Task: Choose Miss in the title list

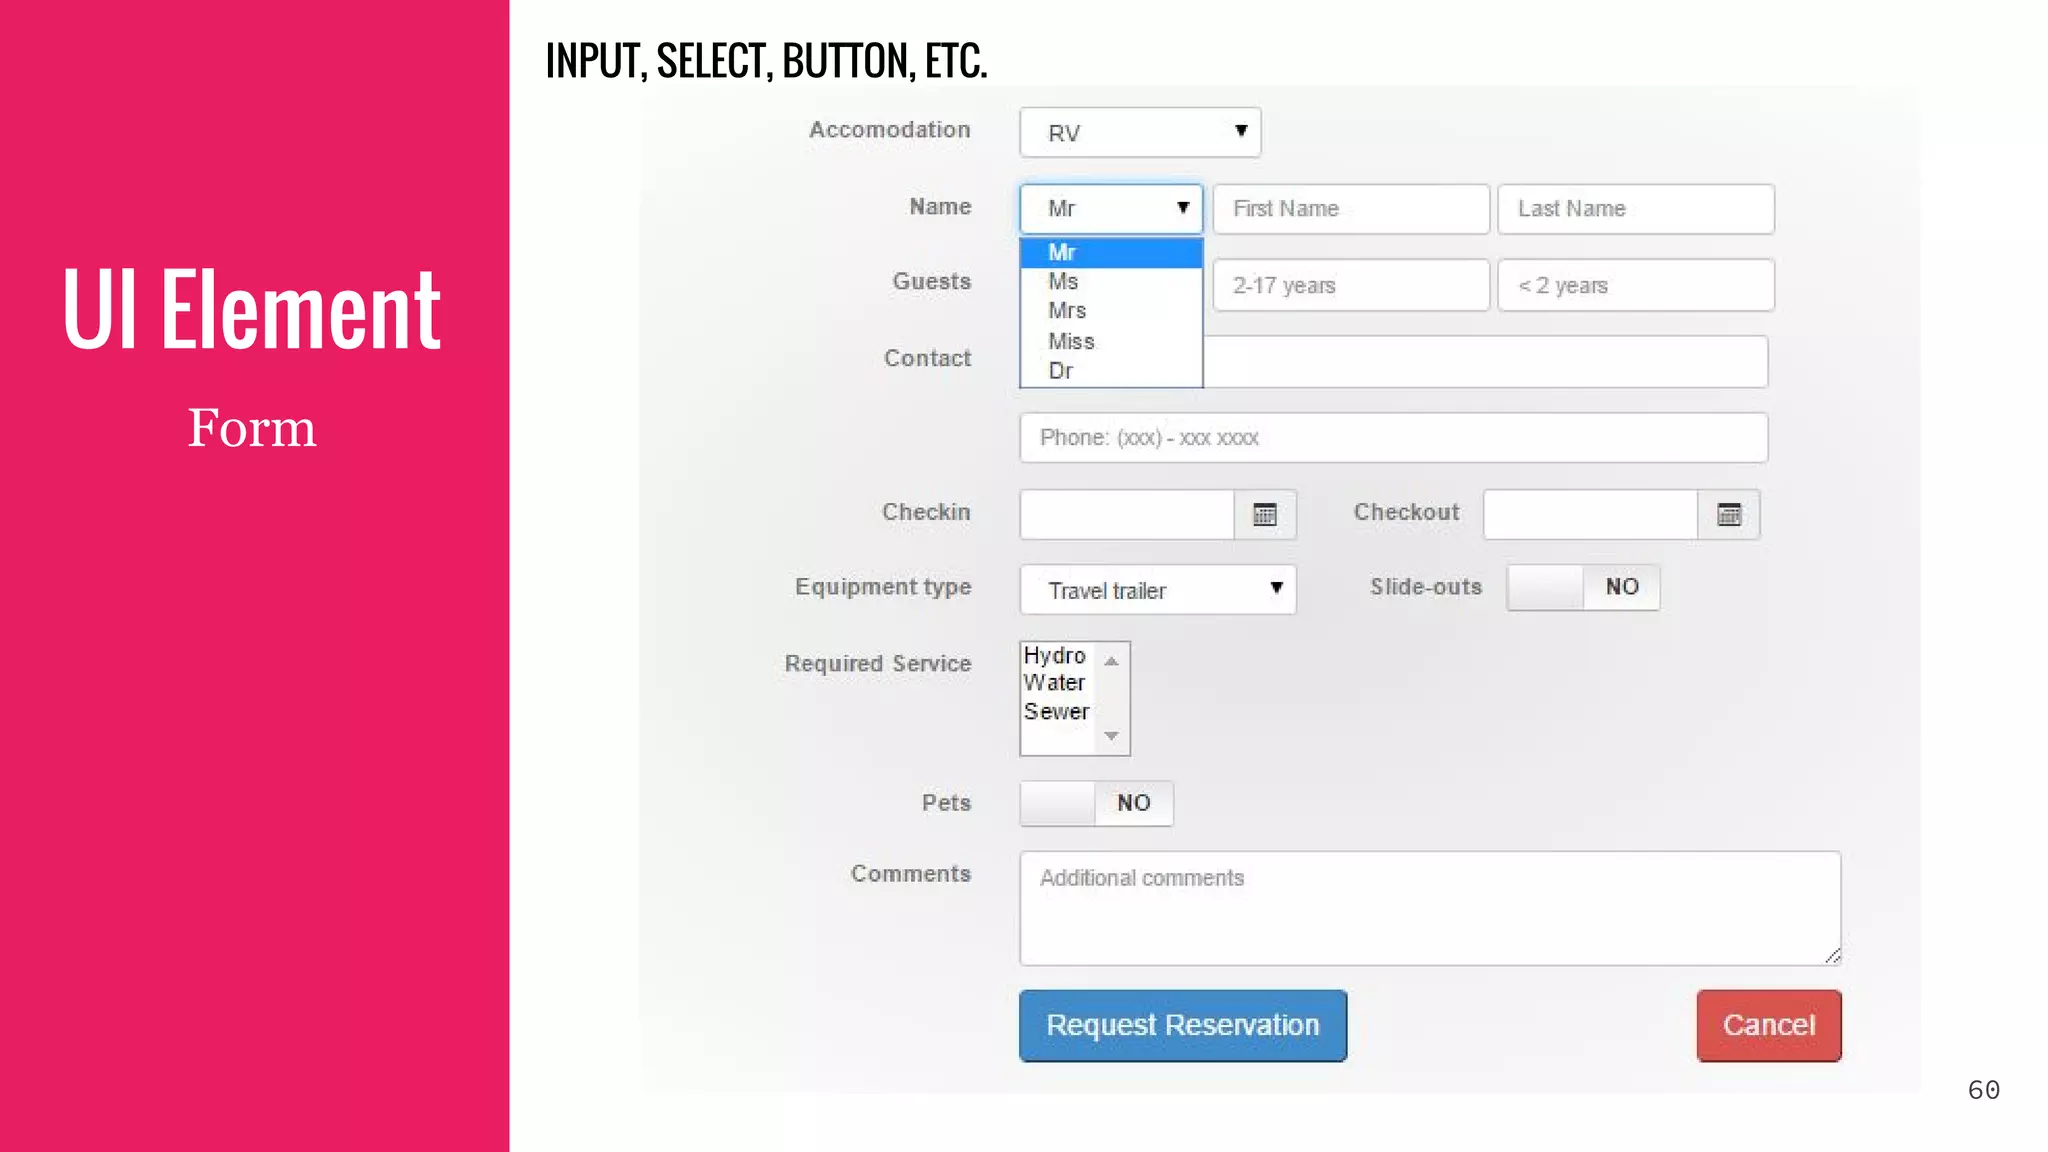Action: click(1111, 341)
